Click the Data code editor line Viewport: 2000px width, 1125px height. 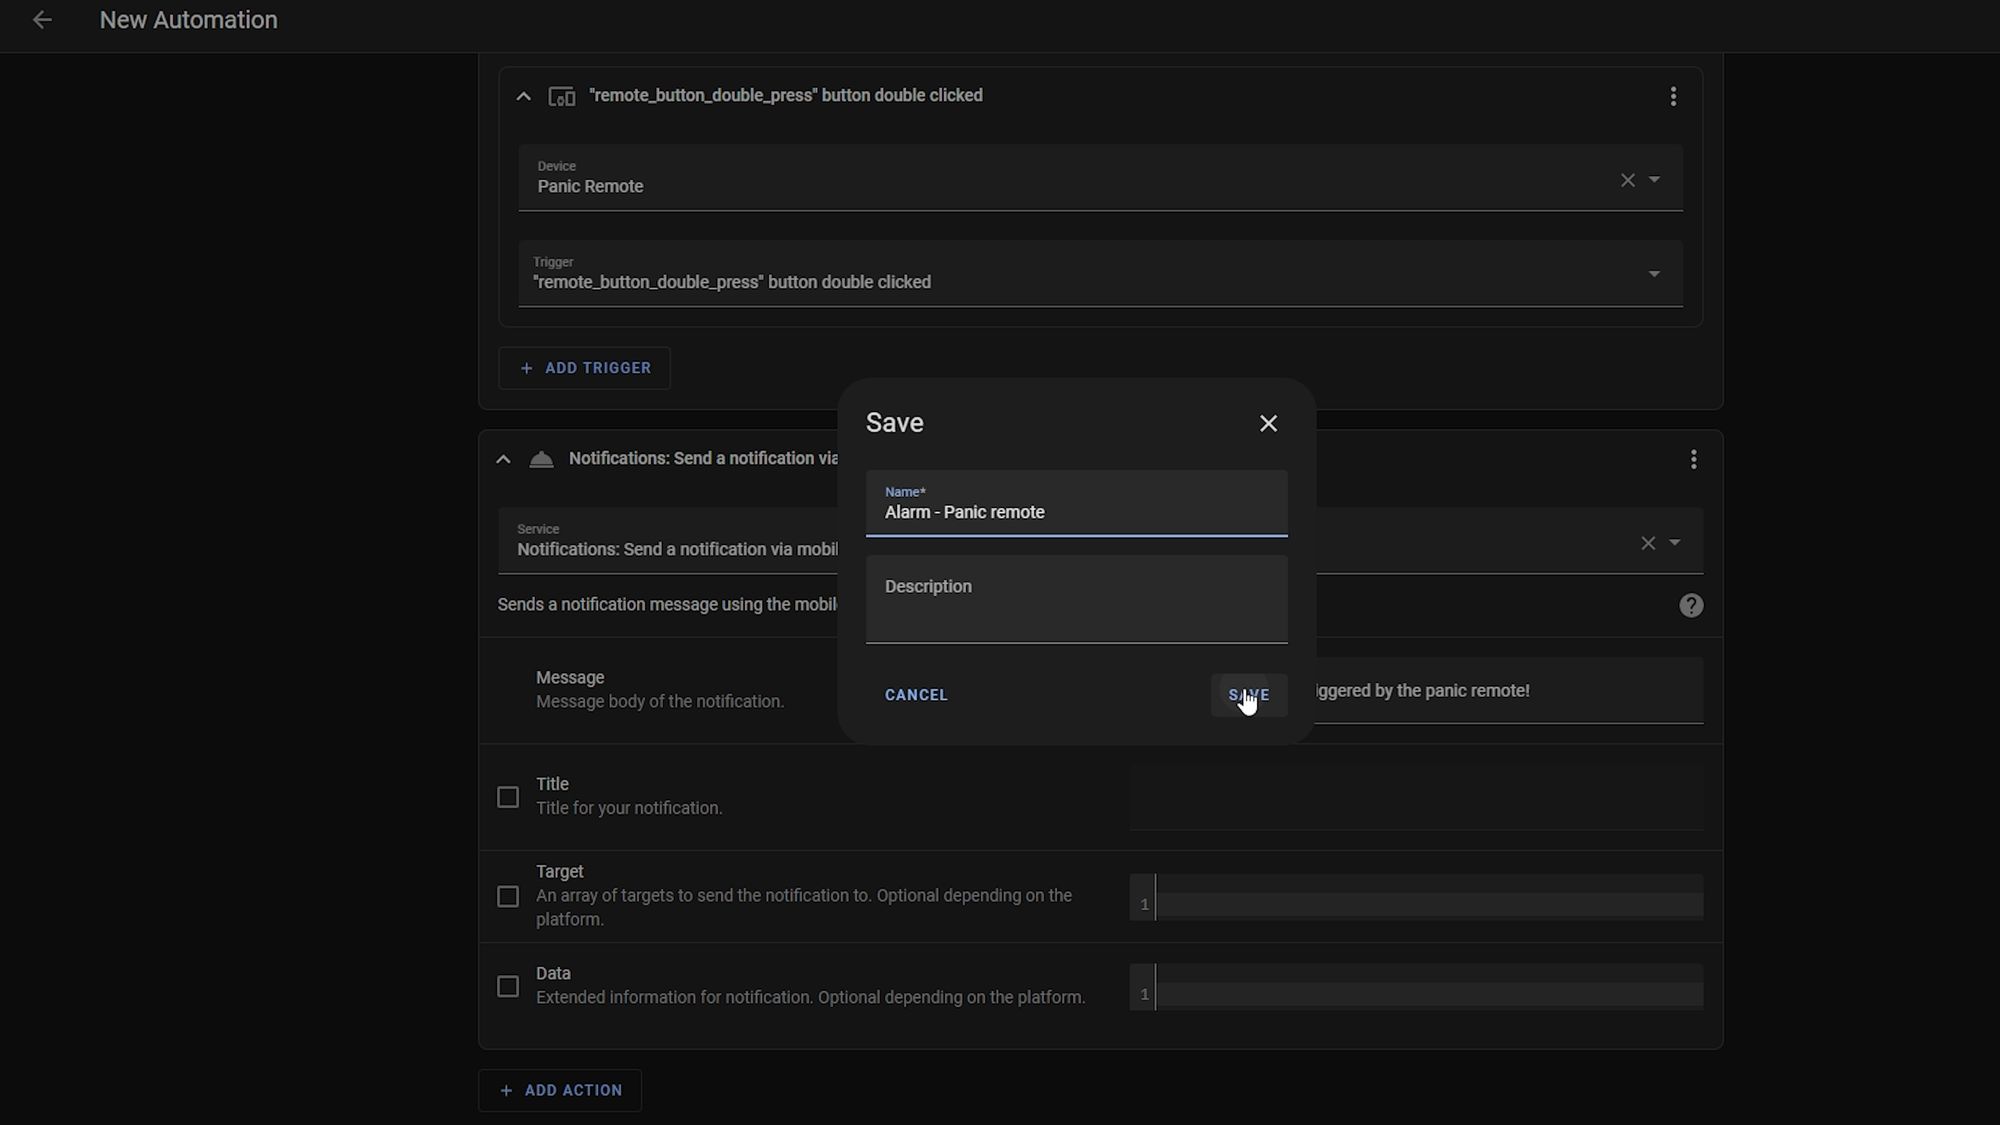[x=1430, y=993]
